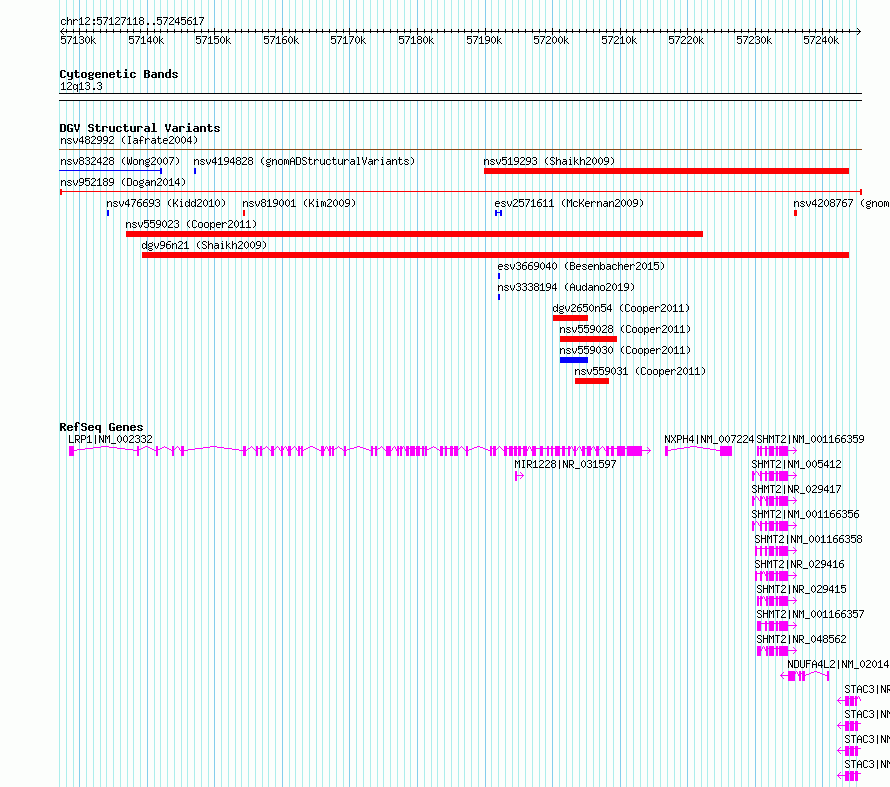Image resolution: width=890 pixels, height=787 pixels.
Task: Click the RefSeq Genes track title
Action: (101, 427)
